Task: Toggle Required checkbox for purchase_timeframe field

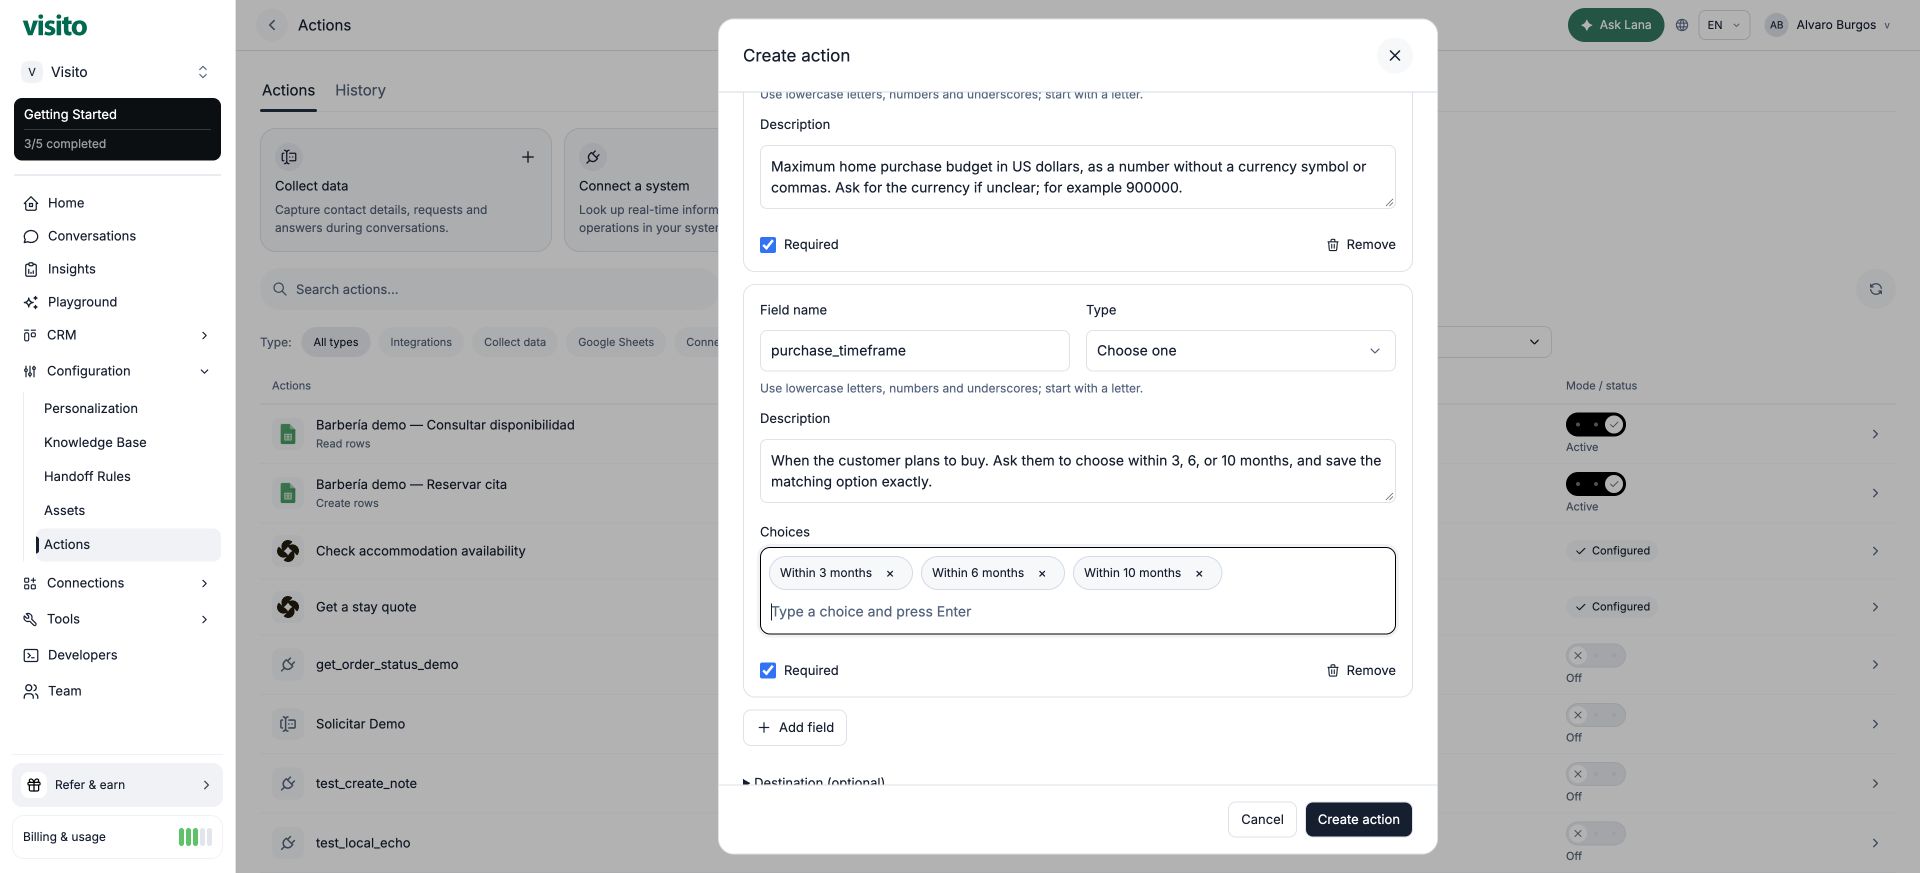Action: (768, 671)
